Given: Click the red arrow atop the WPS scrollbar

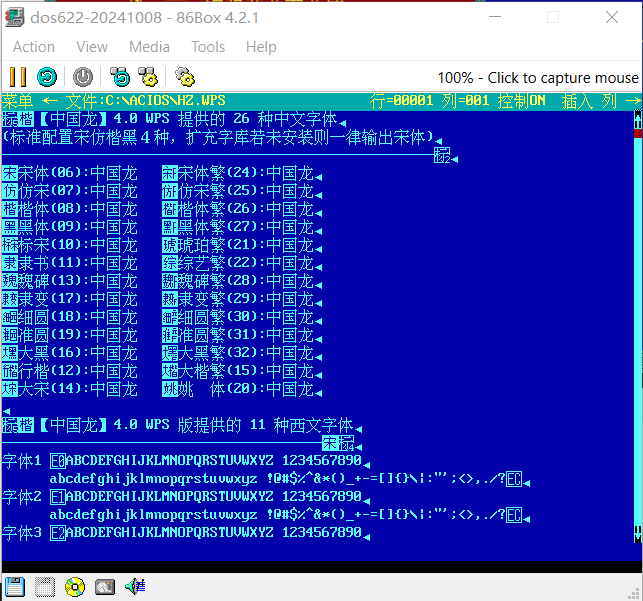Looking at the screenshot, I should [x=638, y=118].
